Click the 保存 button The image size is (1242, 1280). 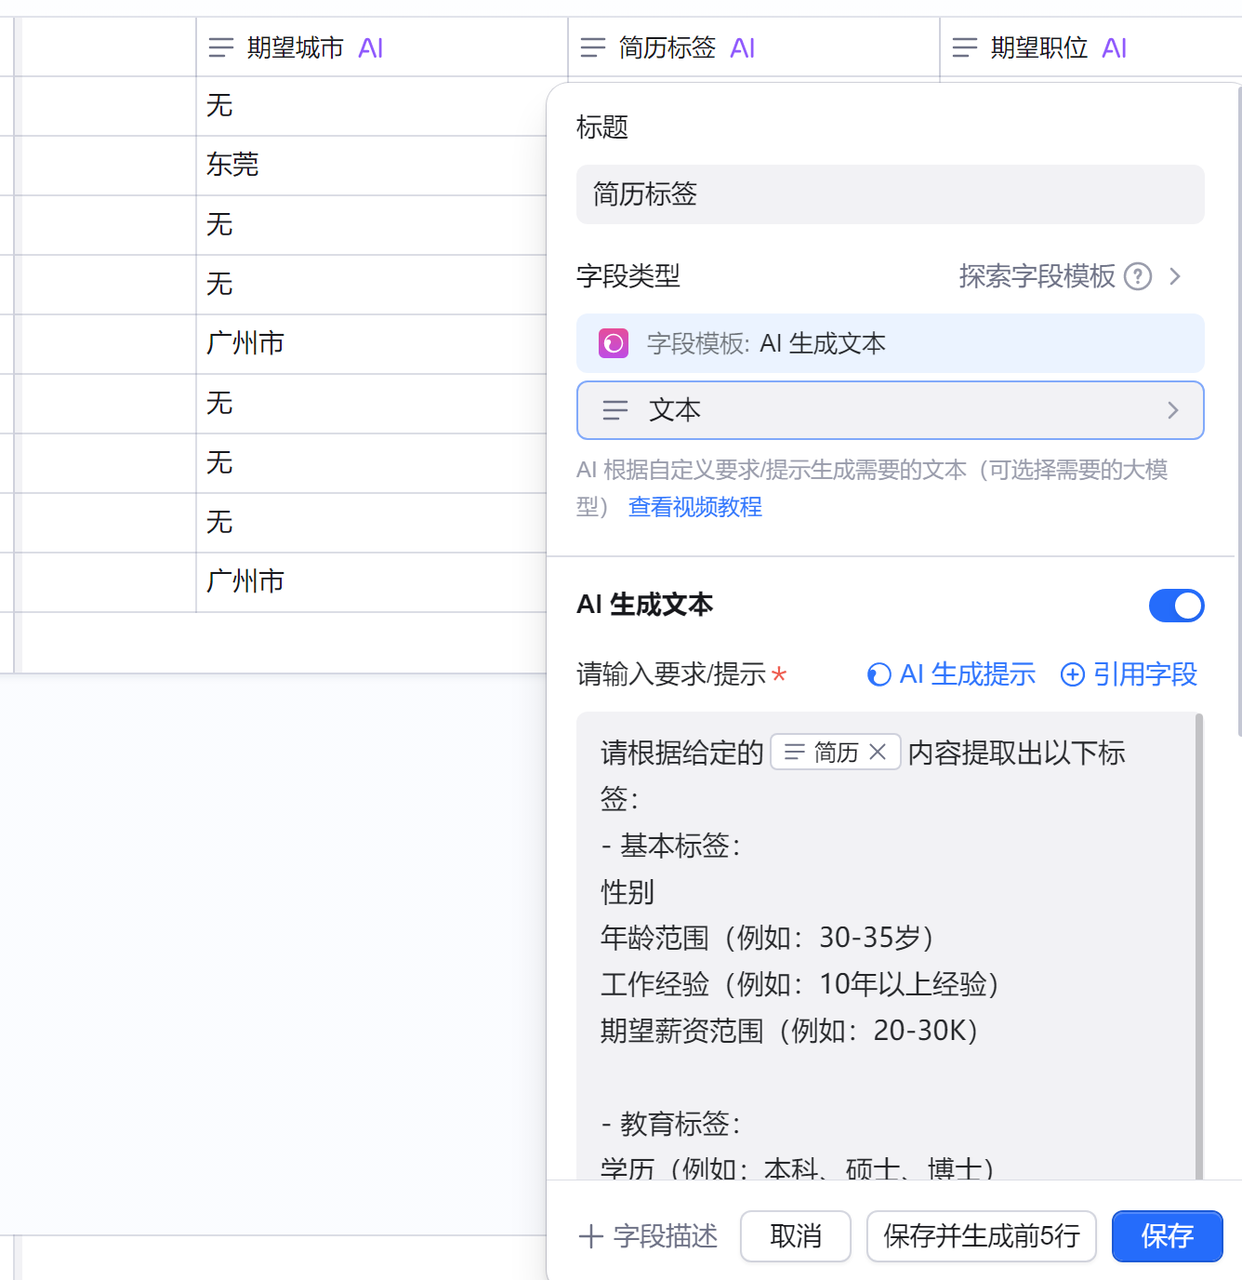point(1167,1236)
